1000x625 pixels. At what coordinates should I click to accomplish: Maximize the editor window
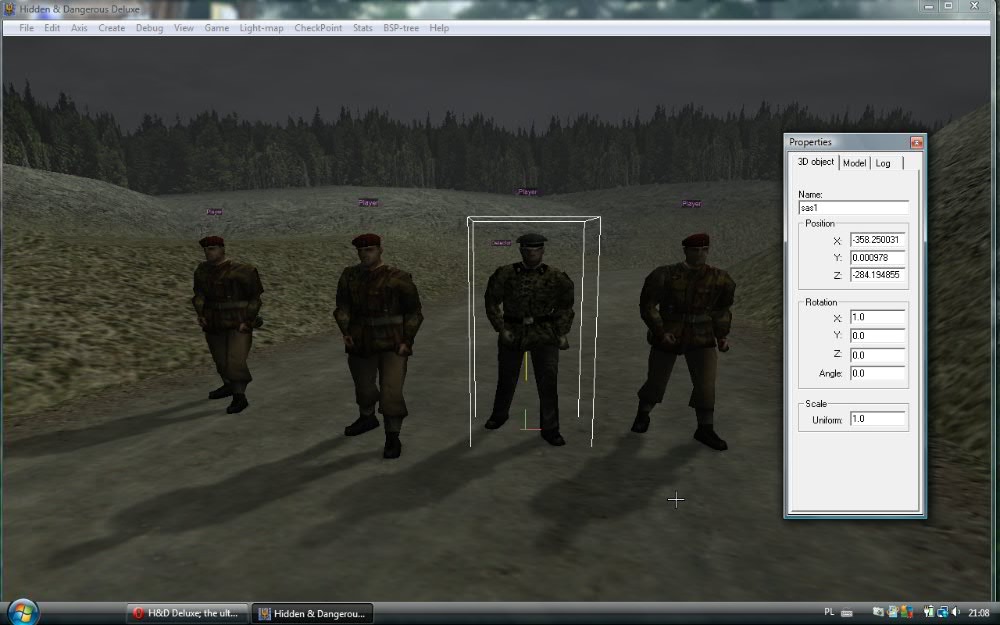coord(949,6)
